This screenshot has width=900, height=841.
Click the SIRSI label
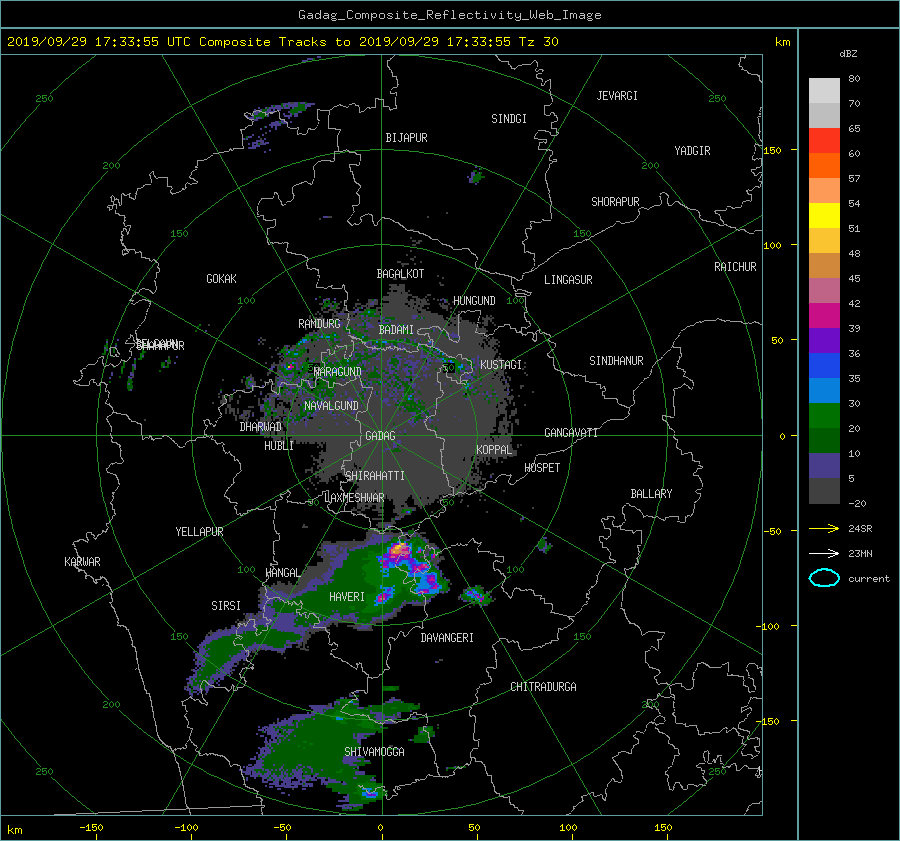pos(226,606)
